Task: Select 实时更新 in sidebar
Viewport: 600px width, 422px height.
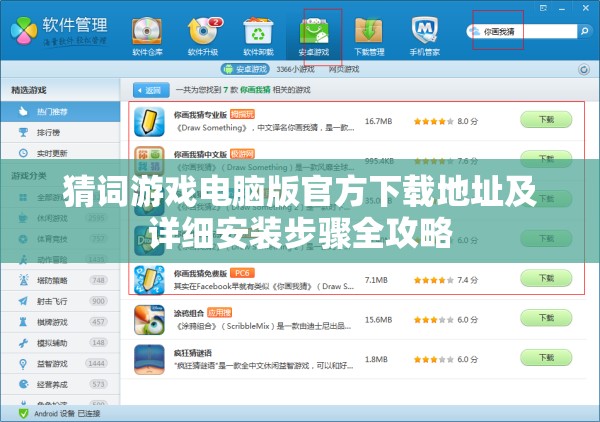Action: [x=60, y=153]
